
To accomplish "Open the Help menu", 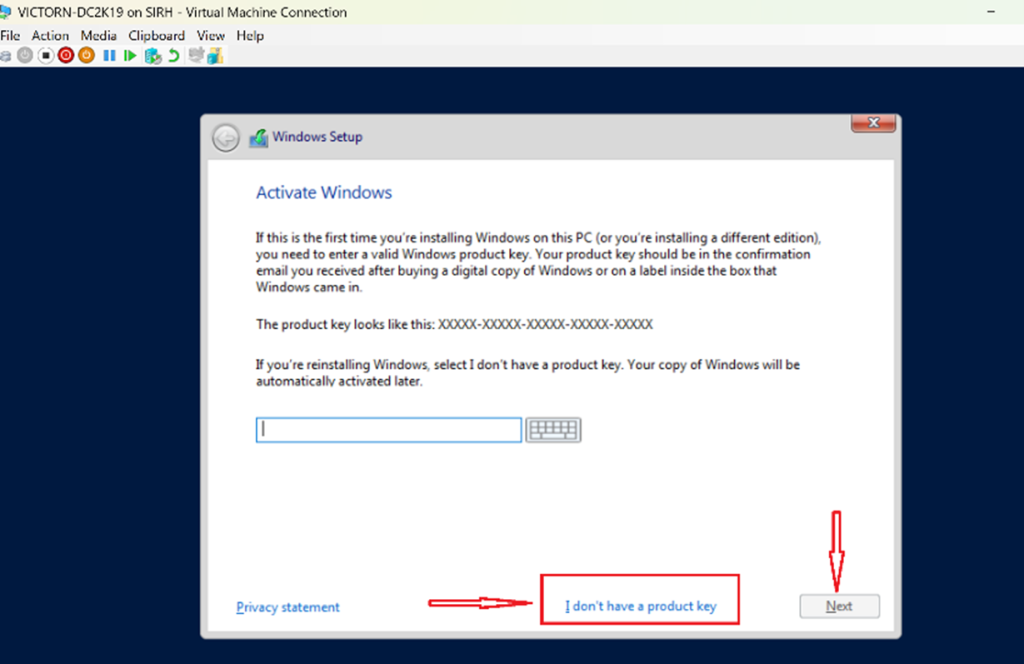I will point(250,35).
